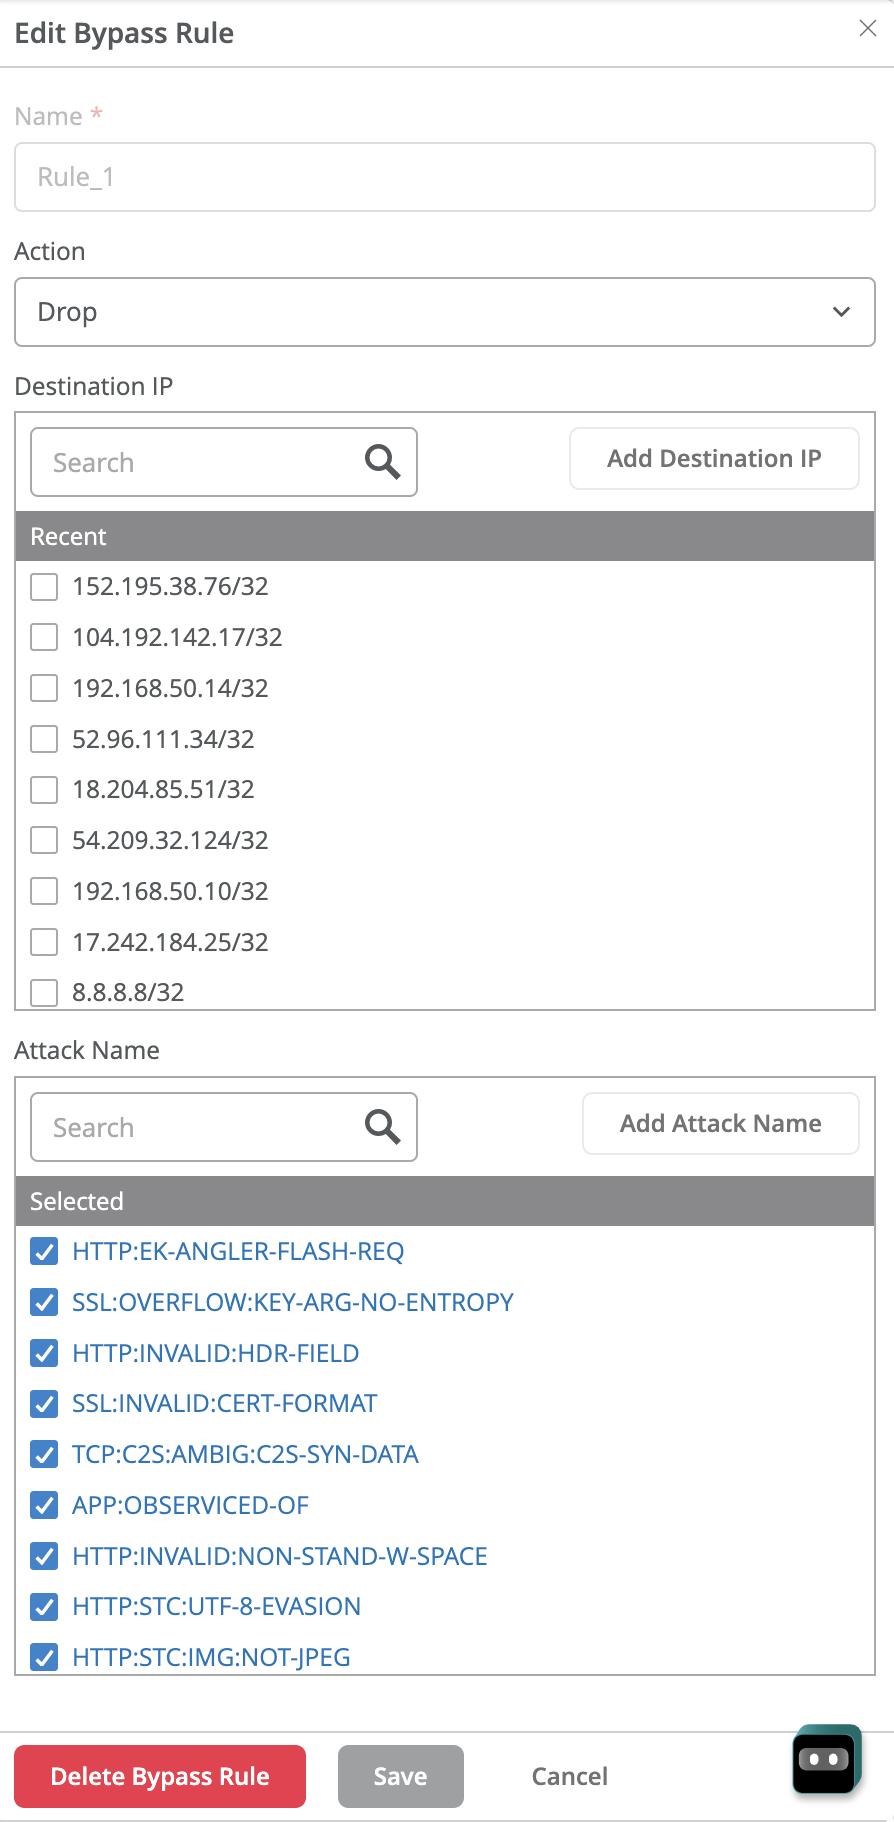Focus the Rule_1 name input field
This screenshot has height=1822, width=894.
[x=445, y=177]
